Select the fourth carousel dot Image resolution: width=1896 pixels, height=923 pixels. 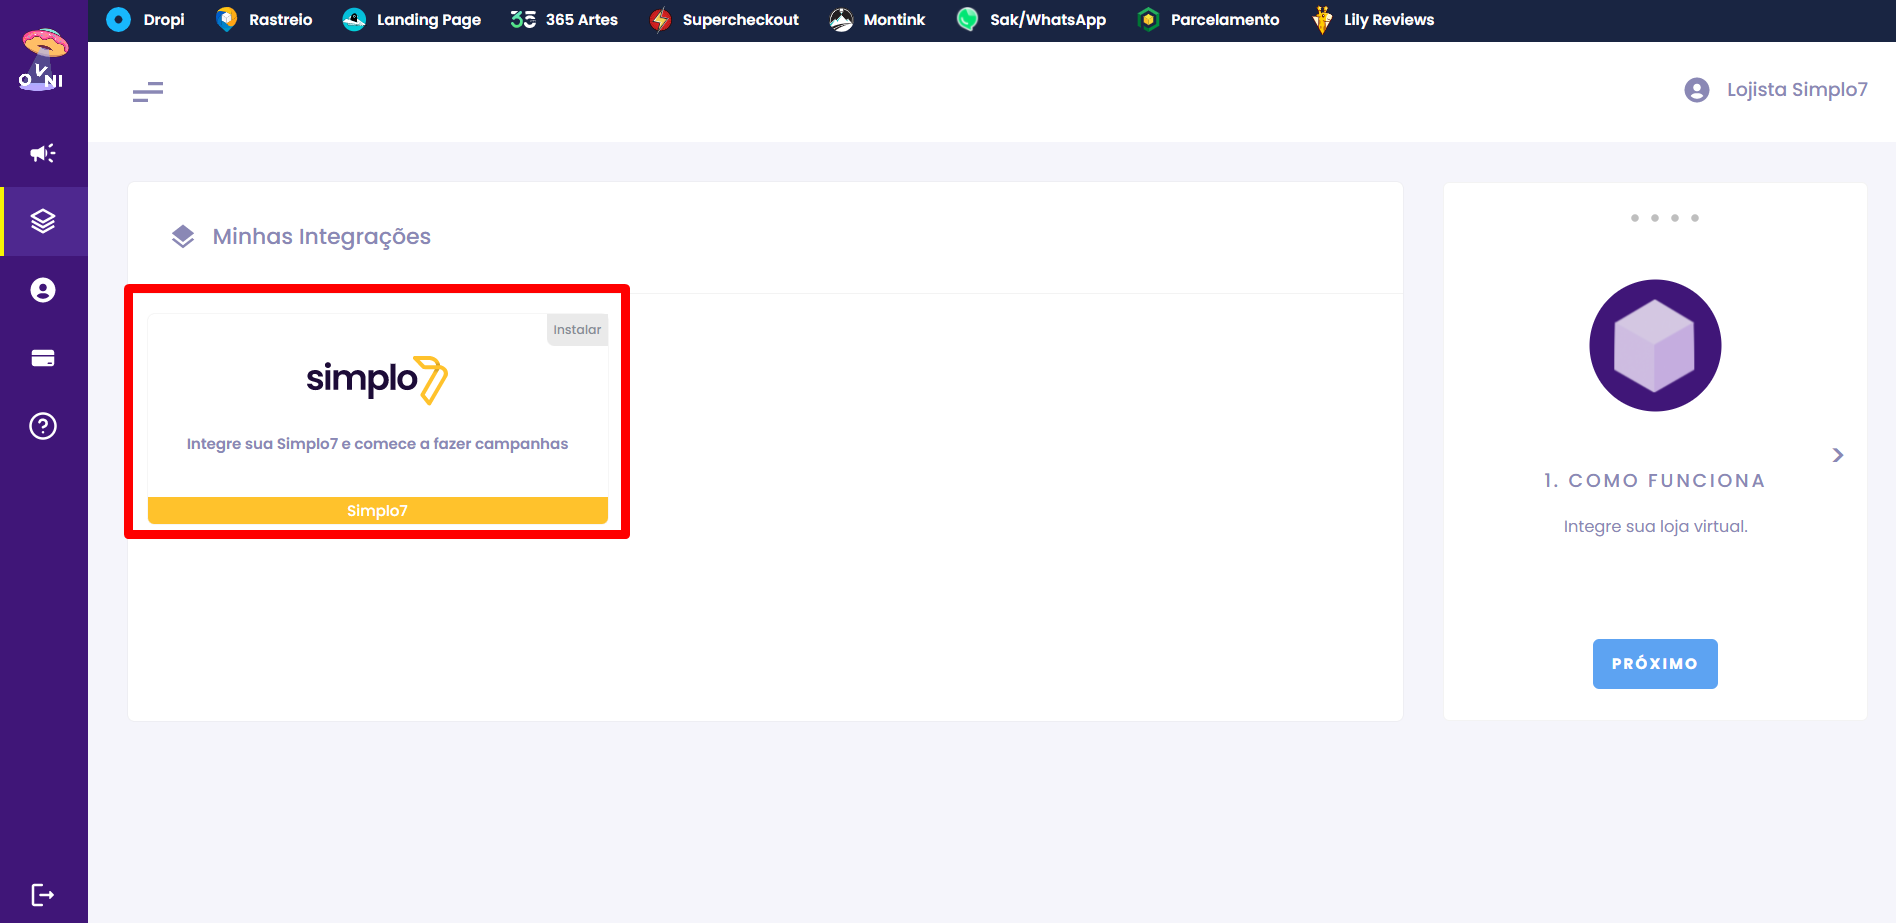1695,218
